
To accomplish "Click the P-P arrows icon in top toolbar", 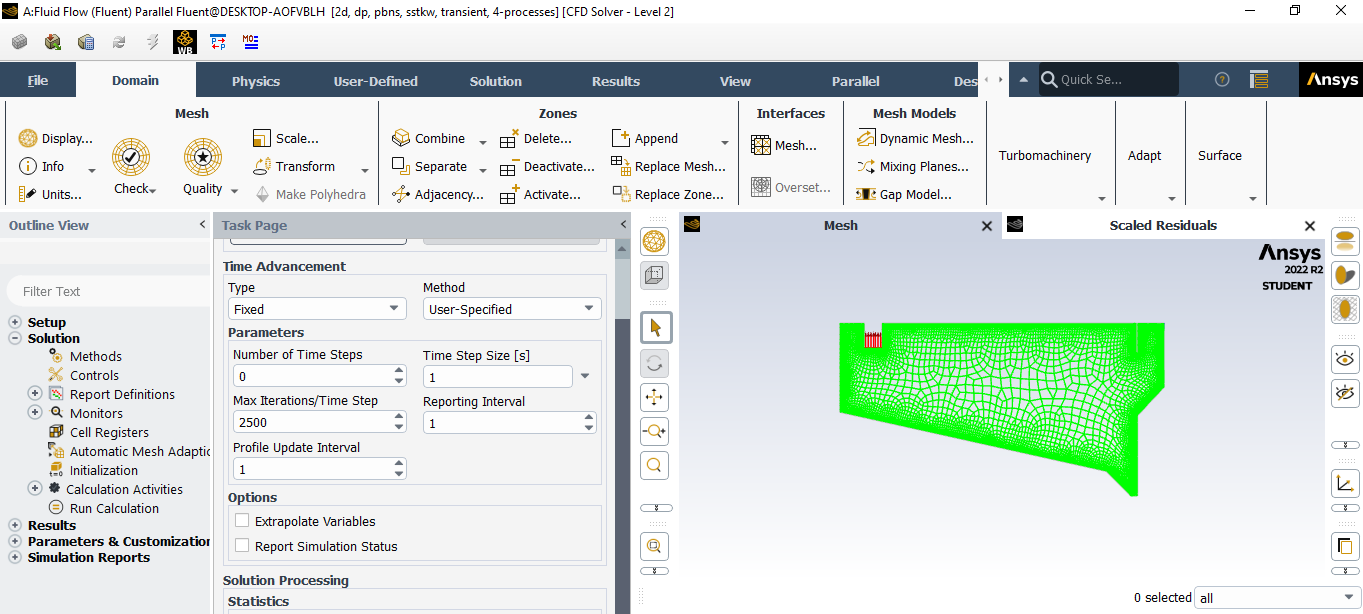I will (x=218, y=42).
